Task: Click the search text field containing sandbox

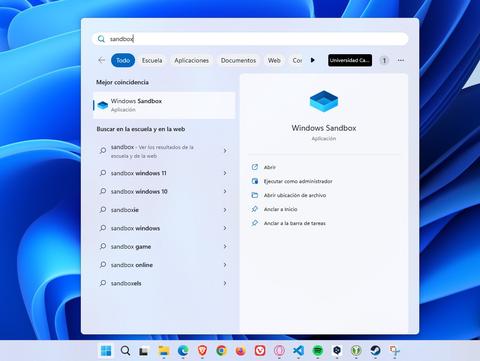Action: (x=250, y=39)
